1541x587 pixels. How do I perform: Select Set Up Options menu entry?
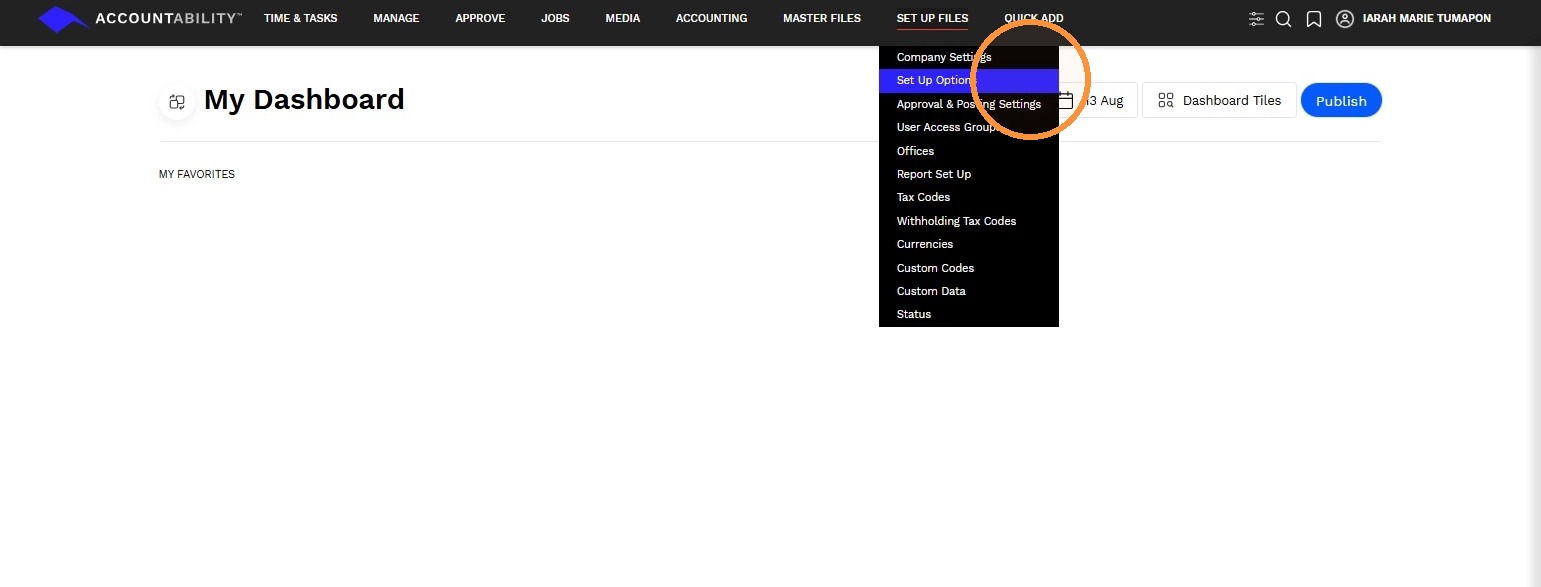click(969, 80)
